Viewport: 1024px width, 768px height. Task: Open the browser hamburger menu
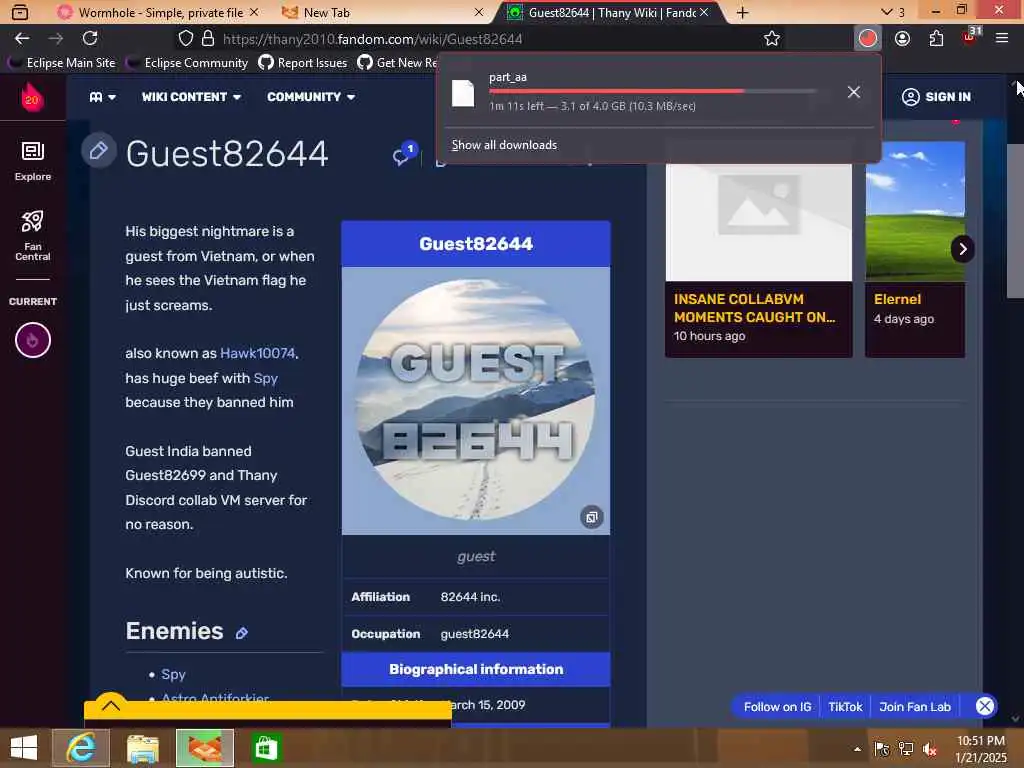pos(1002,39)
